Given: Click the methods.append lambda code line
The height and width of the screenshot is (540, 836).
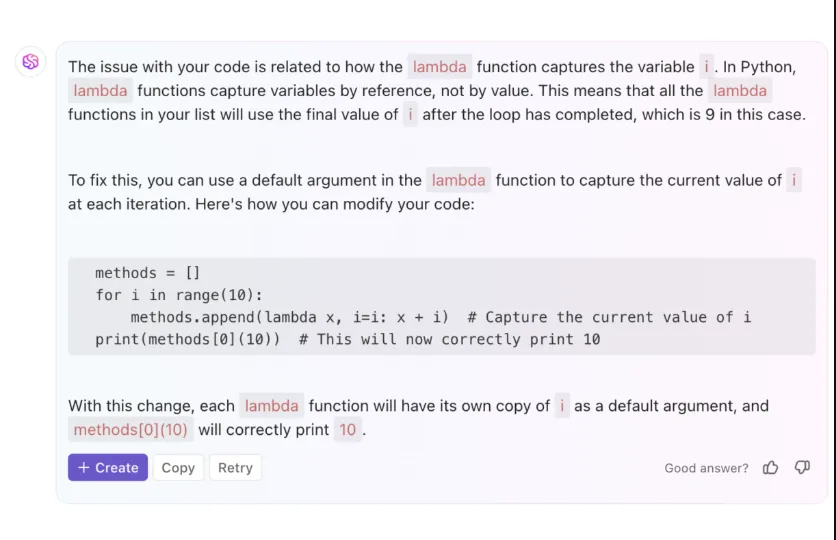Looking at the screenshot, I should point(440,317).
